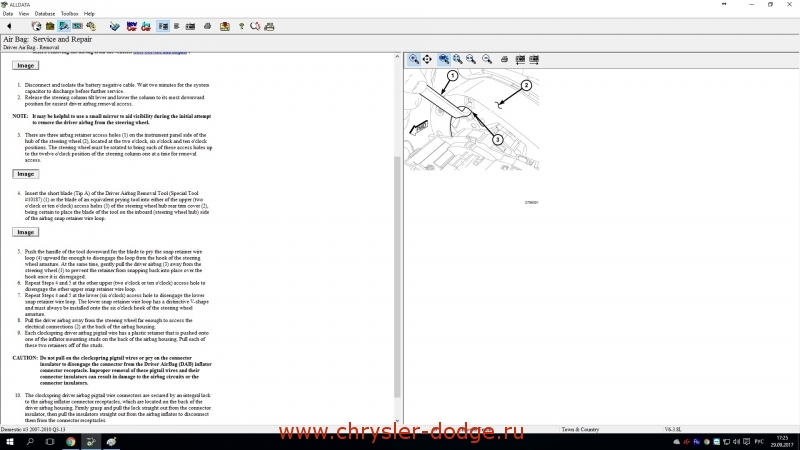Open the Data menu

pyautogui.click(x=8, y=14)
